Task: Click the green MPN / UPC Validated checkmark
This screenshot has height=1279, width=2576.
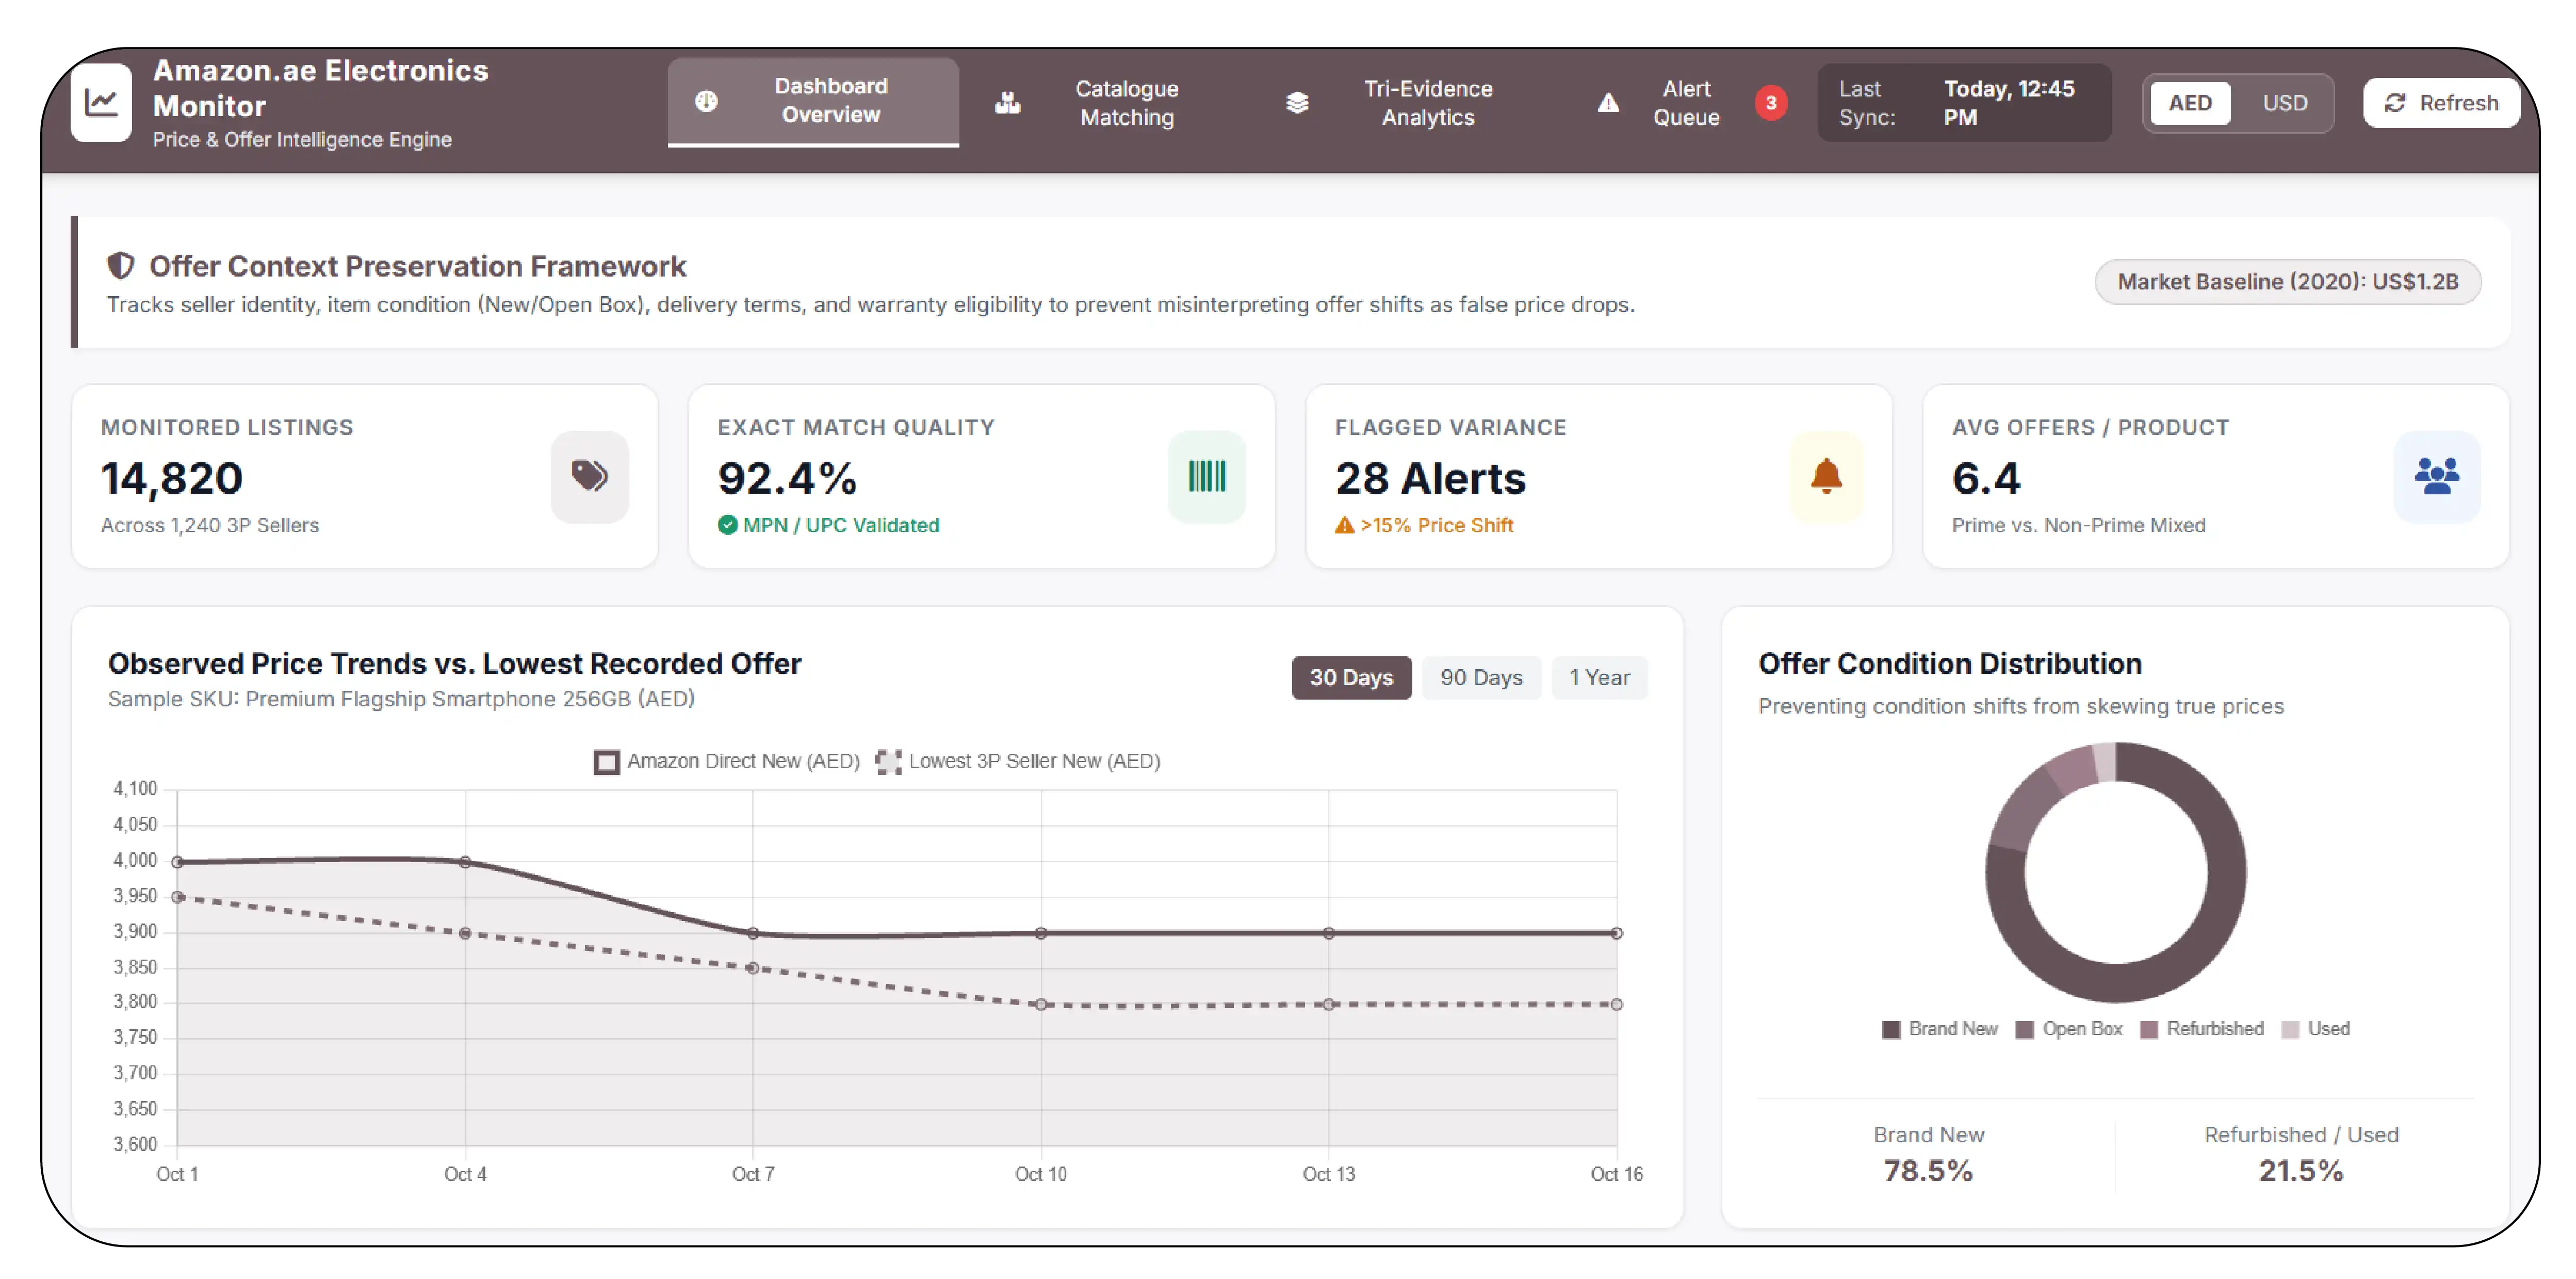Action: point(727,525)
